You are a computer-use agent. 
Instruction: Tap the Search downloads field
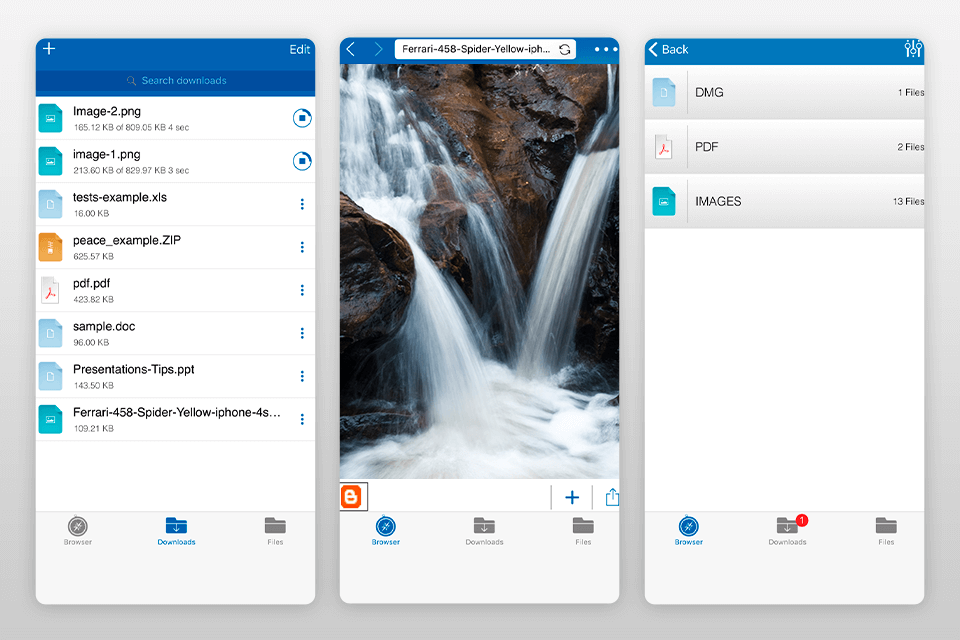[x=175, y=80]
